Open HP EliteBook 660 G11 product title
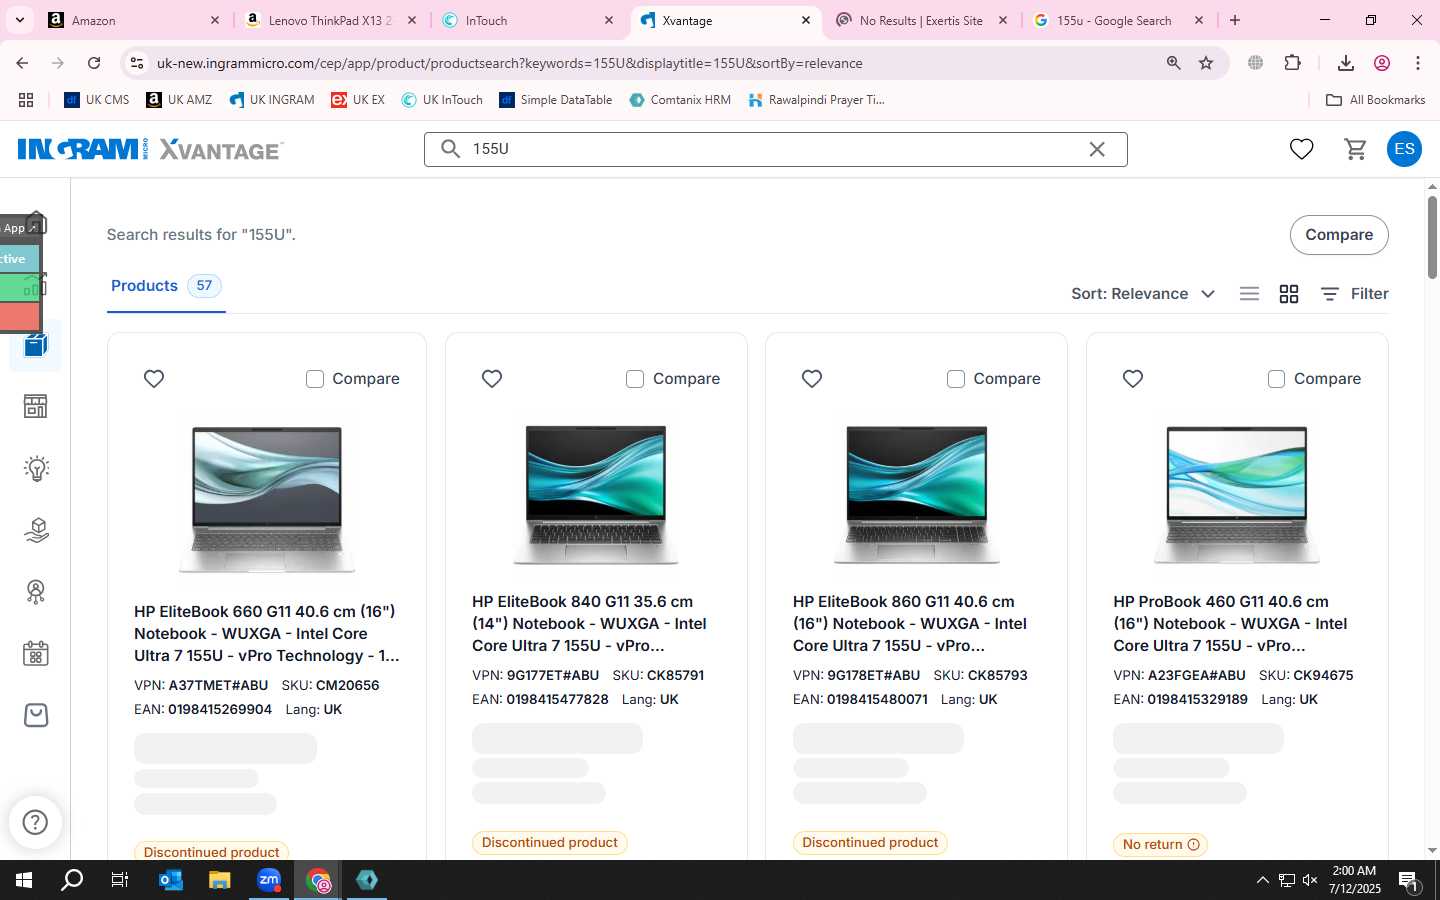The width and height of the screenshot is (1440, 900). coord(266,634)
